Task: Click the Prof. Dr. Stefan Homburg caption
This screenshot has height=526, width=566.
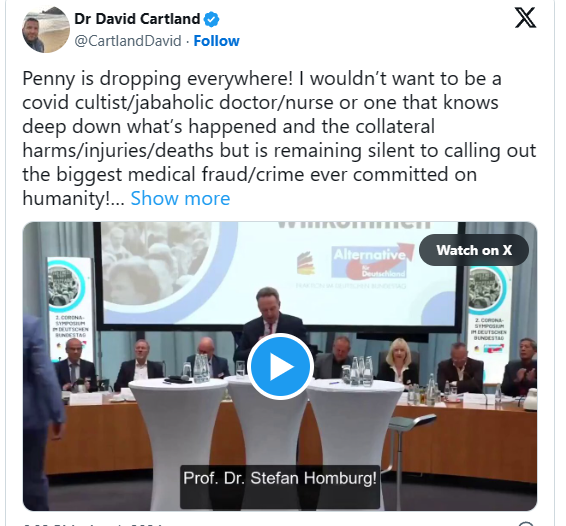Action: tap(280, 478)
